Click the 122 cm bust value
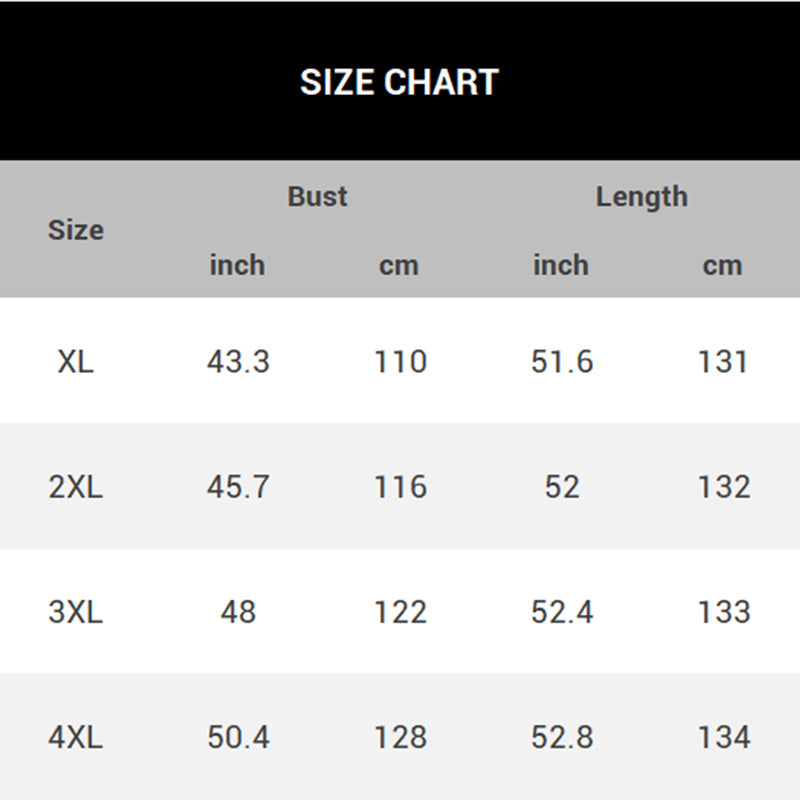 [400, 612]
